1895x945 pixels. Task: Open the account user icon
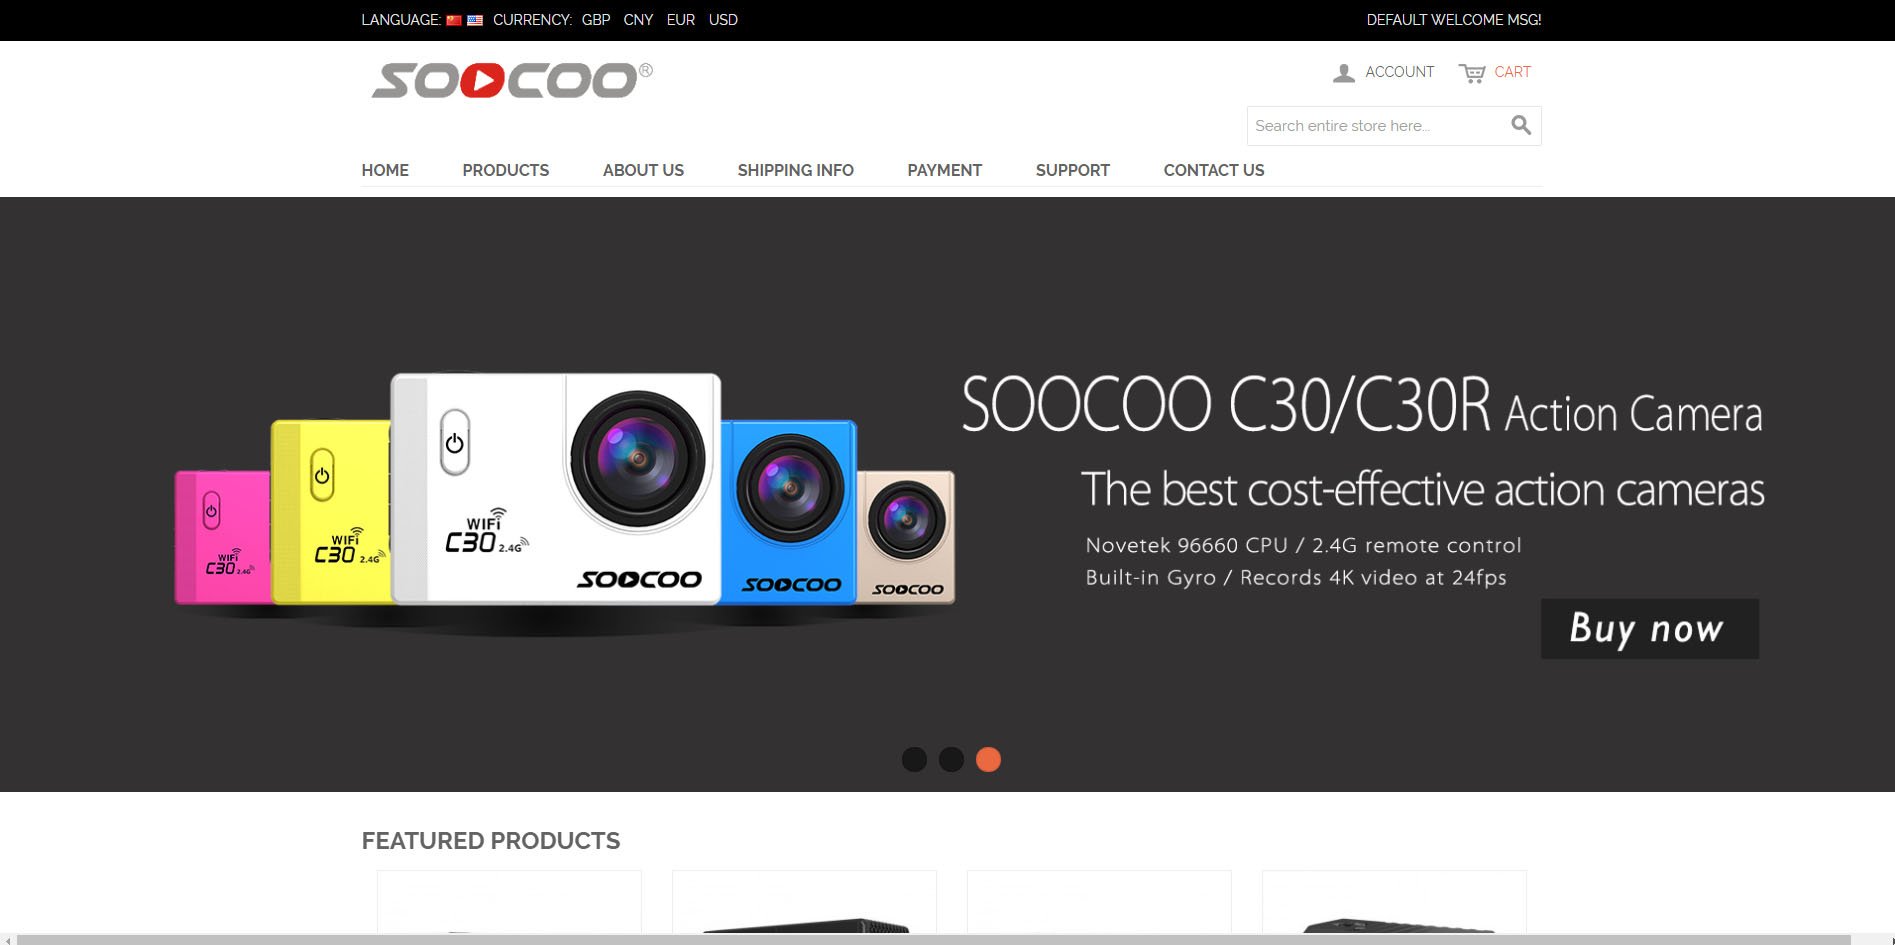coord(1344,73)
